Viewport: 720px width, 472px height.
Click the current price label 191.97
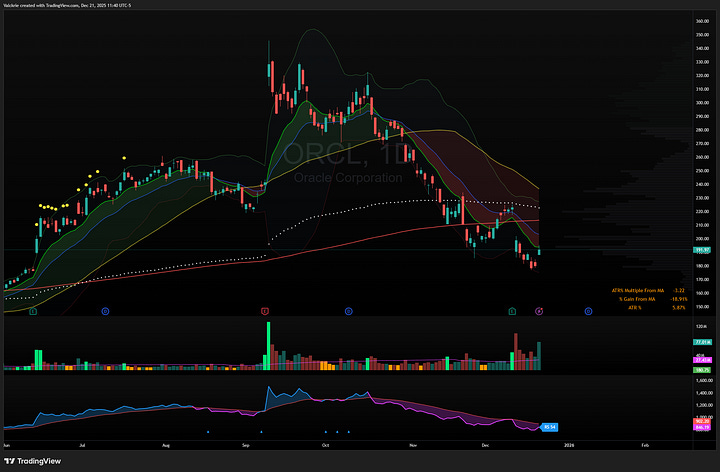pos(703,250)
